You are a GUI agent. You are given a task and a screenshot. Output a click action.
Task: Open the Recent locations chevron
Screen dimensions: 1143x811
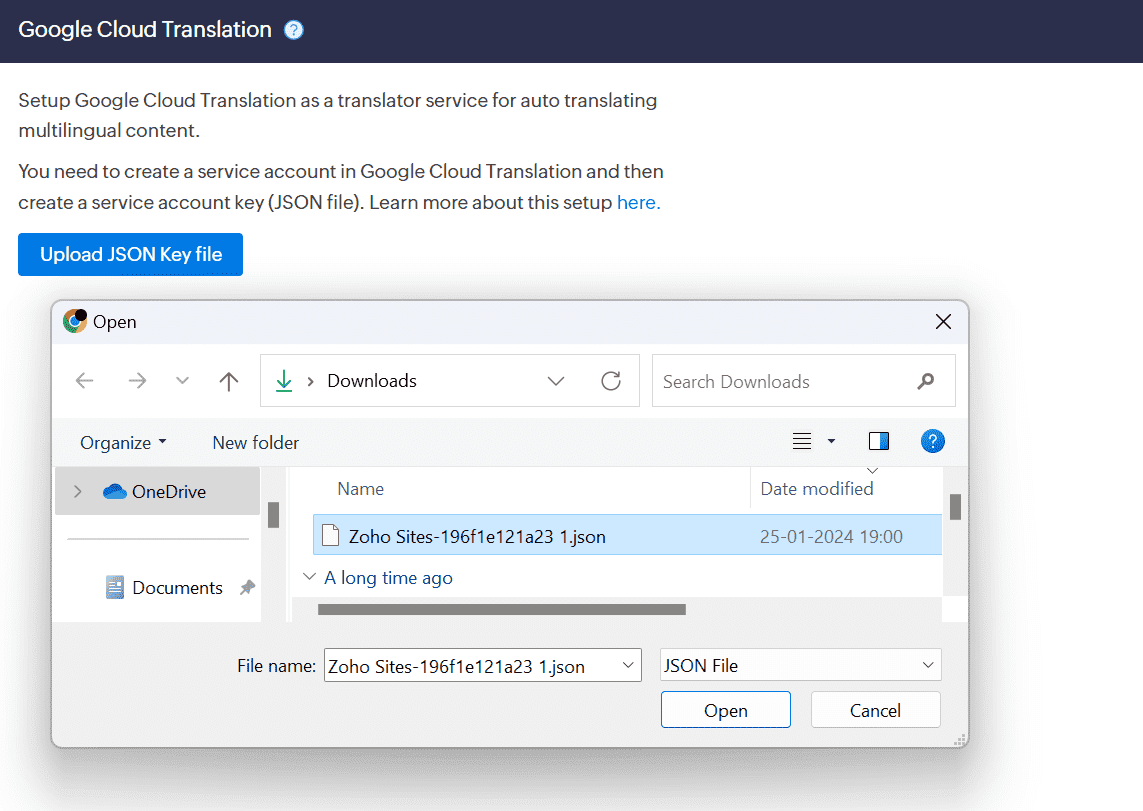(182, 380)
